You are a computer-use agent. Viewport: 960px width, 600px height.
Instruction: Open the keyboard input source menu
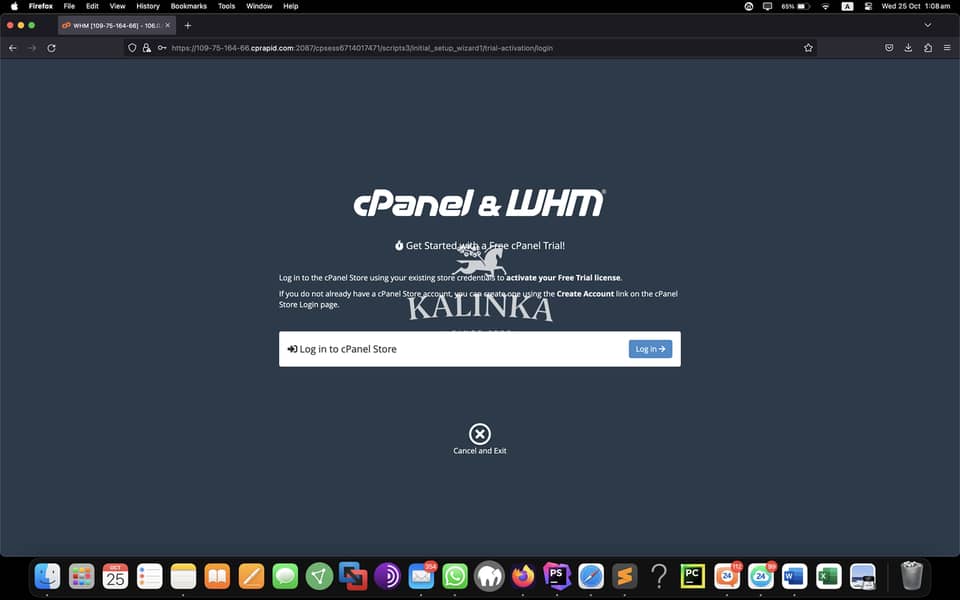pos(847,6)
